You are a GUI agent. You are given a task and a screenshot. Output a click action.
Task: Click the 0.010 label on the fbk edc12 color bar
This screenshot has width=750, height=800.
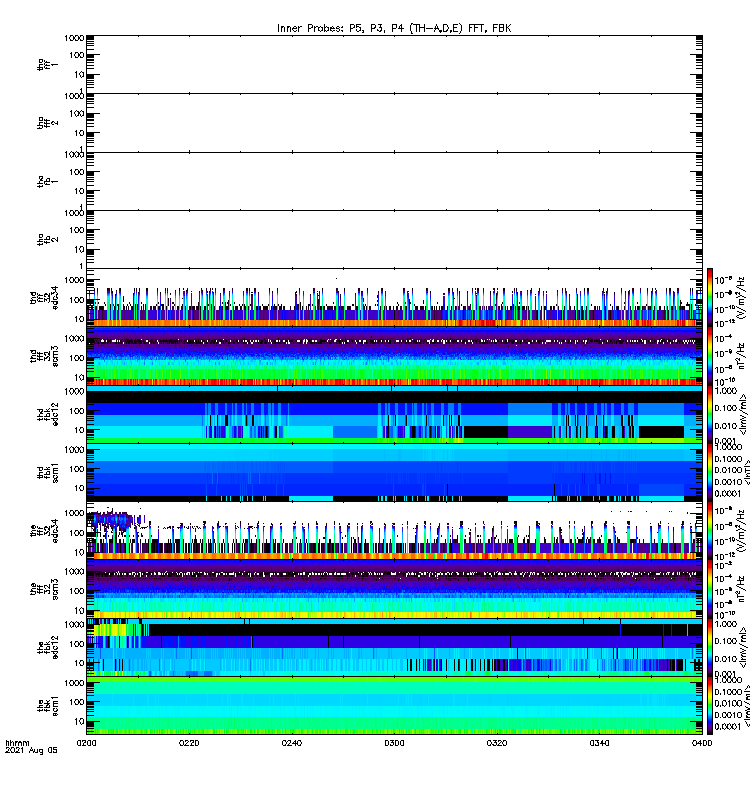pyautogui.click(x=727, y=659)
